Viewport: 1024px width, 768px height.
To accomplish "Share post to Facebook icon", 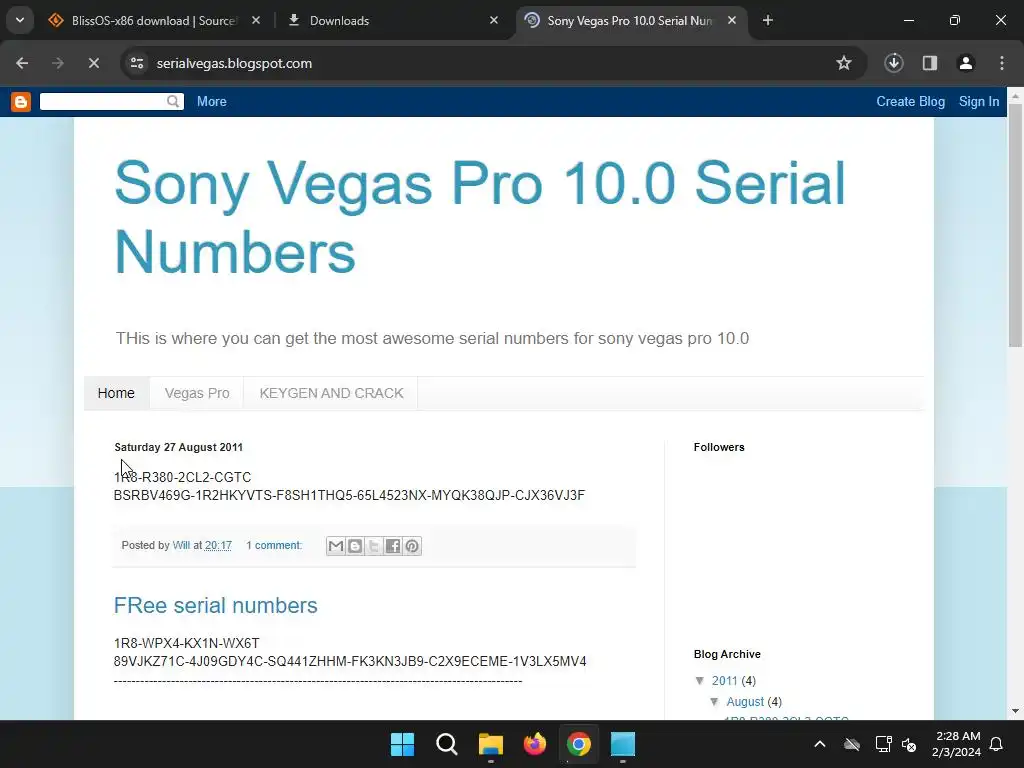I will [x=392, y=546].
